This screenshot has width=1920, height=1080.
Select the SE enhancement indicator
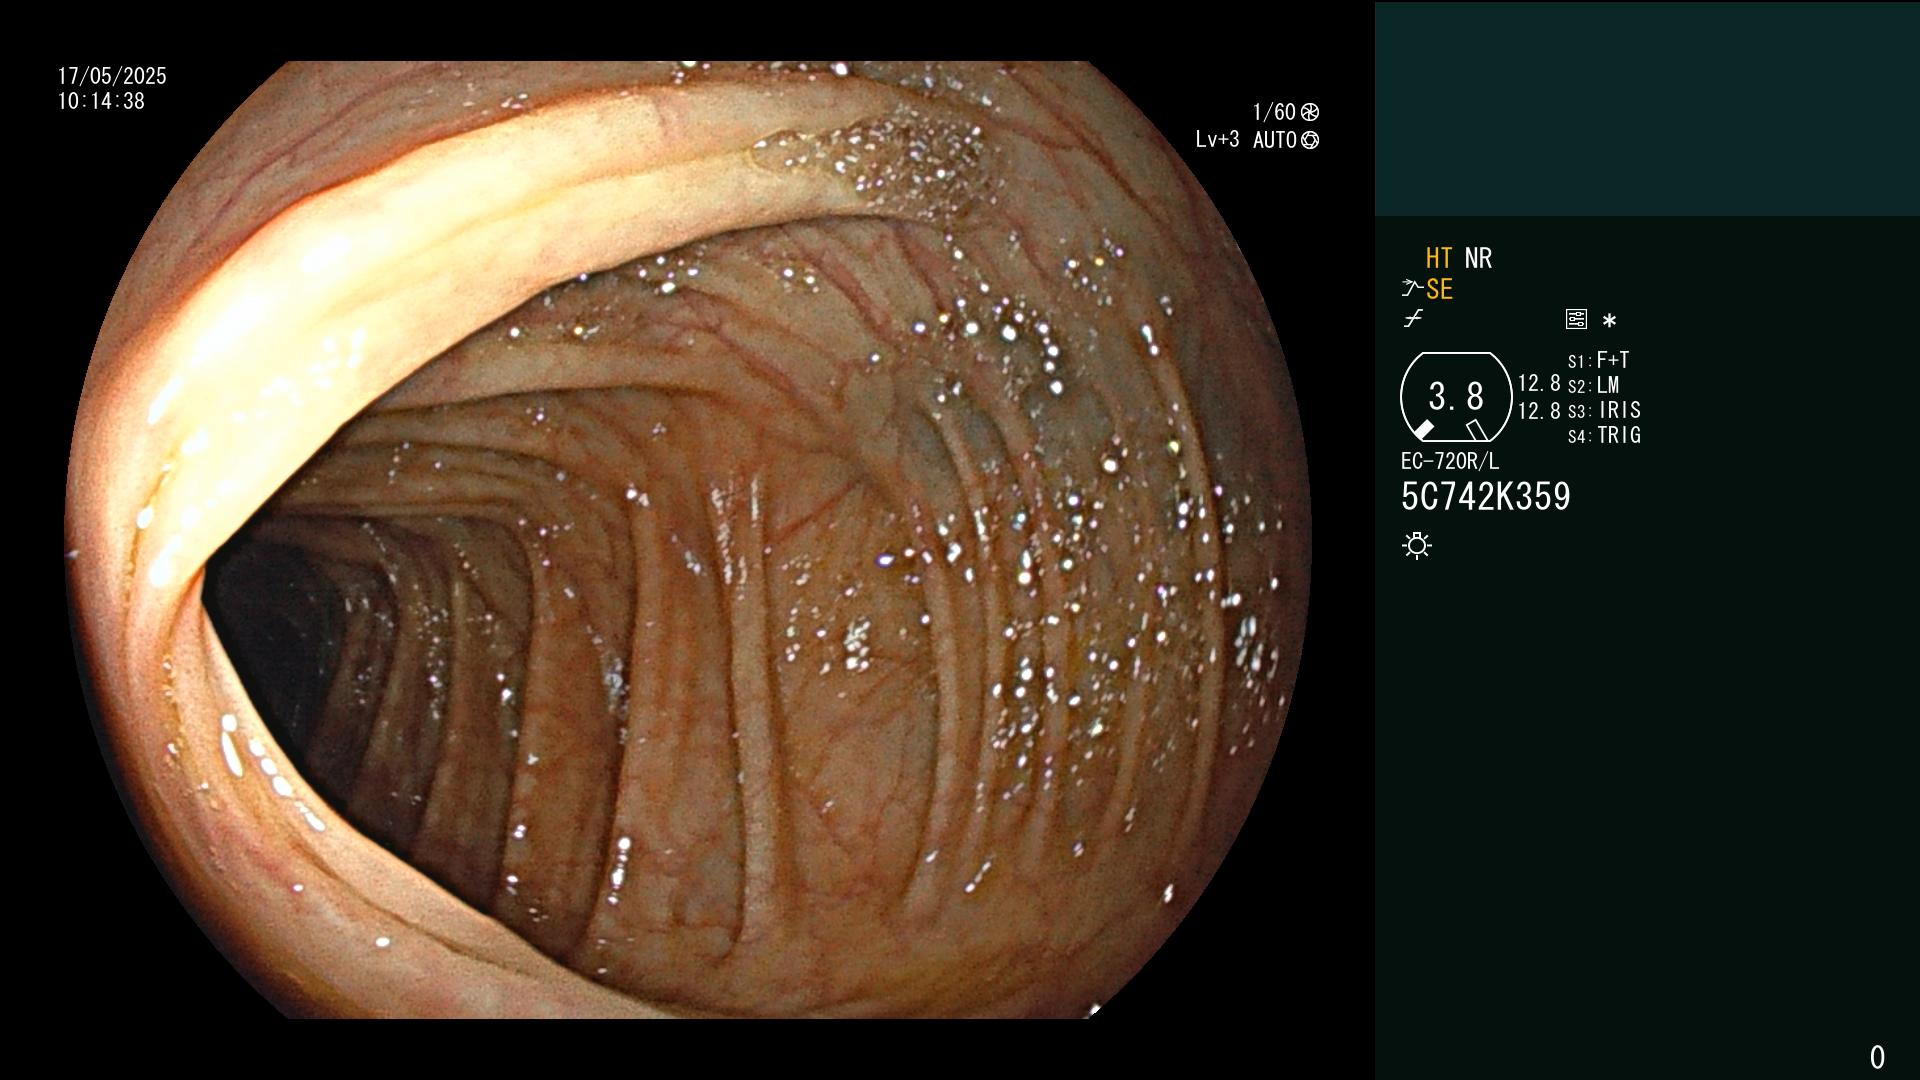point(1439,289)
